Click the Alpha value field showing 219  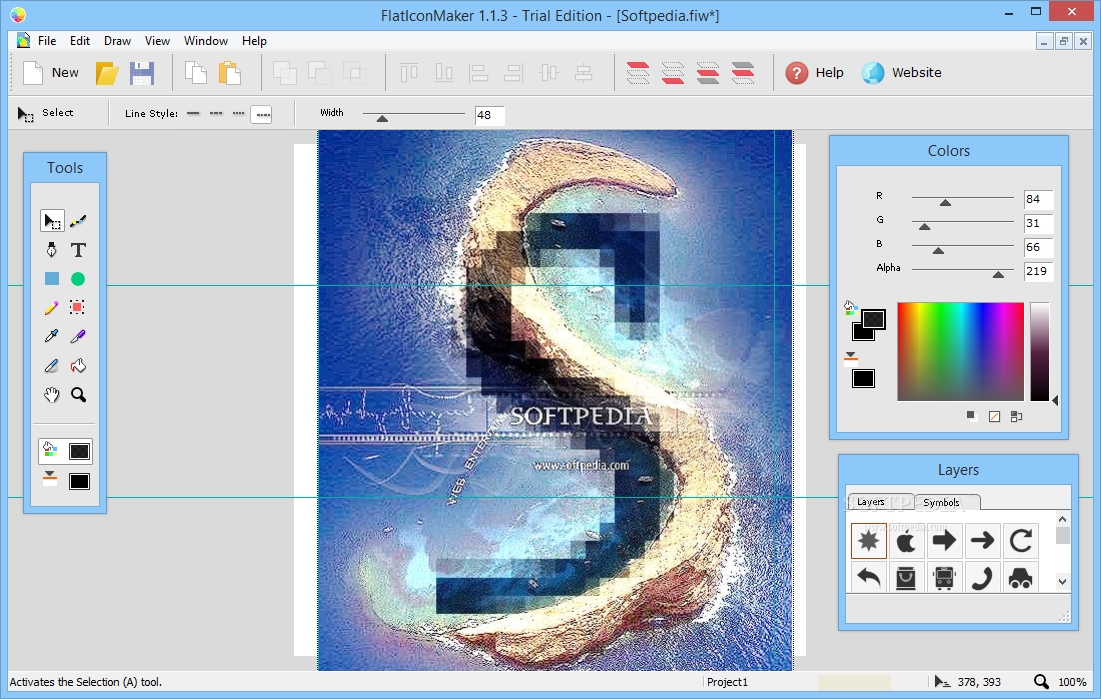pos(1038,271)
